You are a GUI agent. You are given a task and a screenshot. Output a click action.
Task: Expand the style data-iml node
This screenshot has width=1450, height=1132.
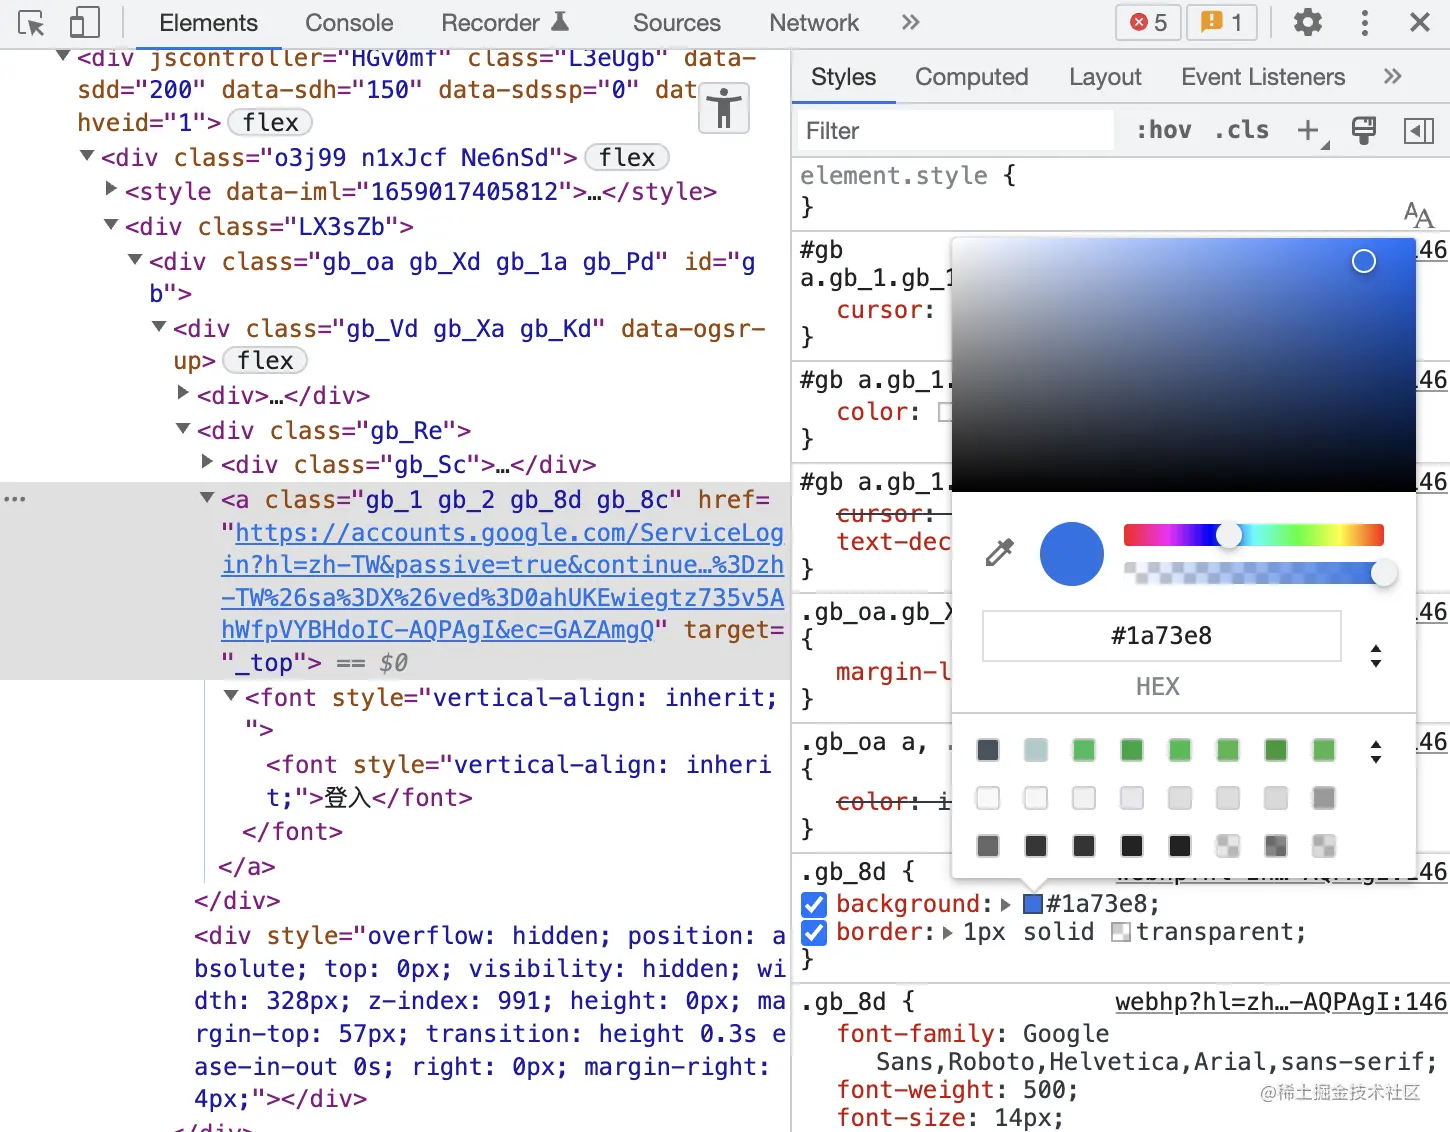coord(111,189)
